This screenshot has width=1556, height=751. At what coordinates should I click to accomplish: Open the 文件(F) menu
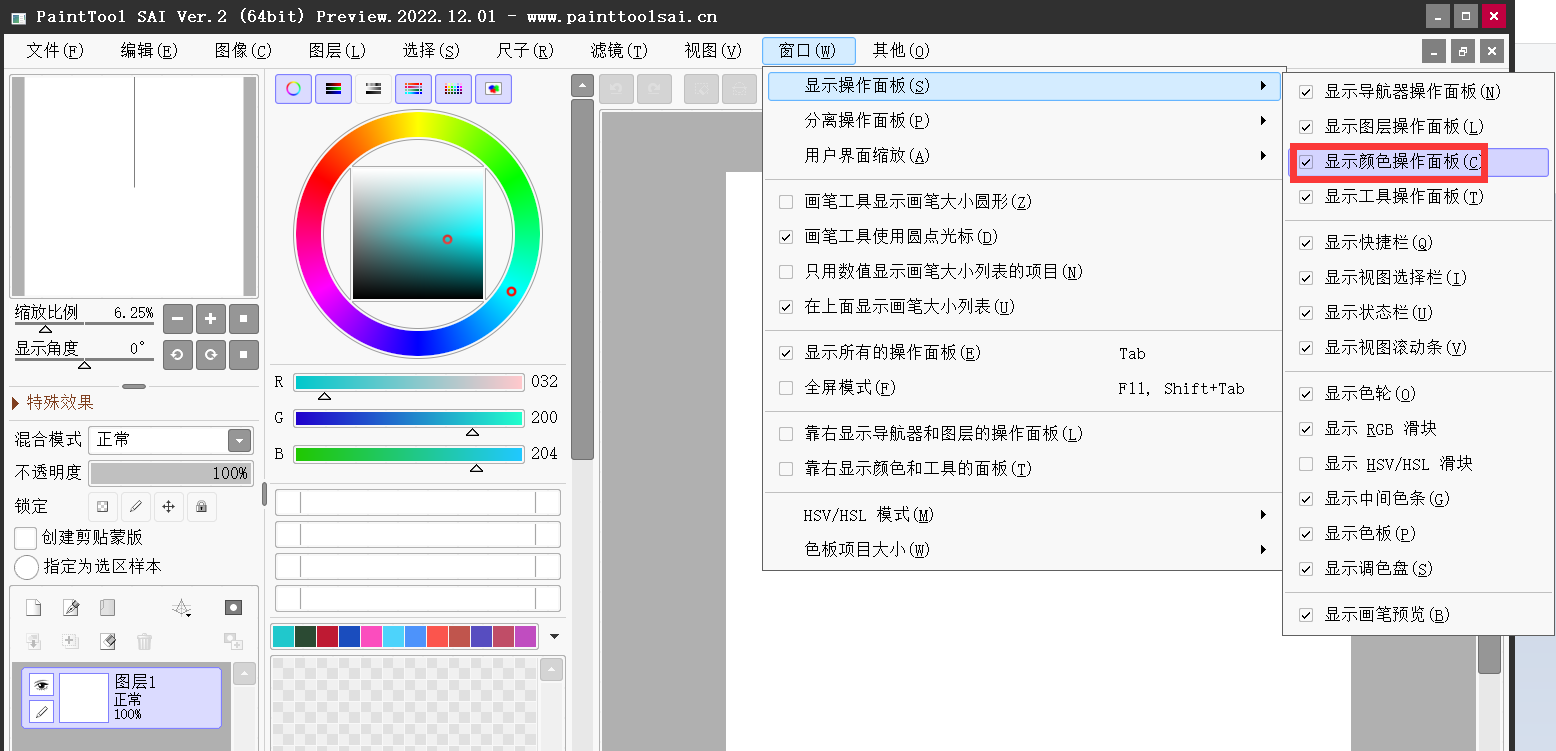(x=55, y=51)
